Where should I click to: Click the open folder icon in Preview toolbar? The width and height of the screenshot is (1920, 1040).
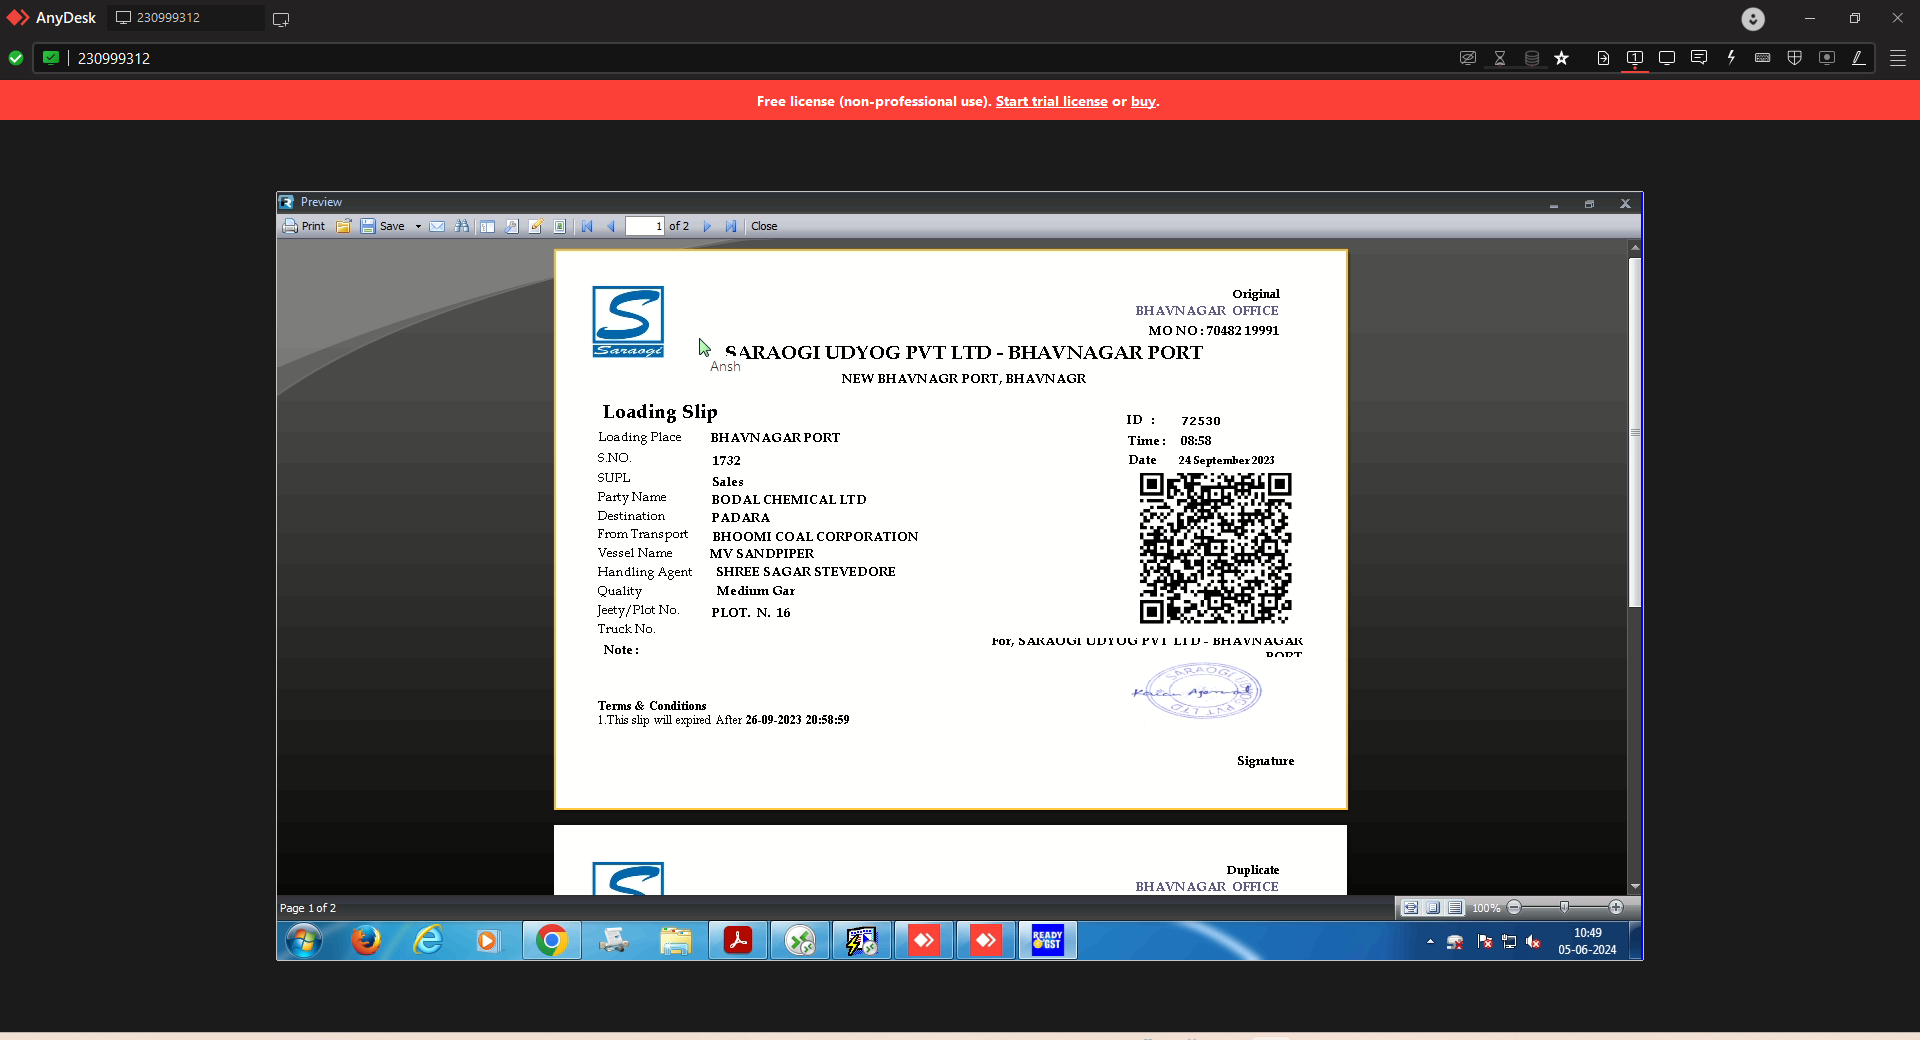[343, 226]
